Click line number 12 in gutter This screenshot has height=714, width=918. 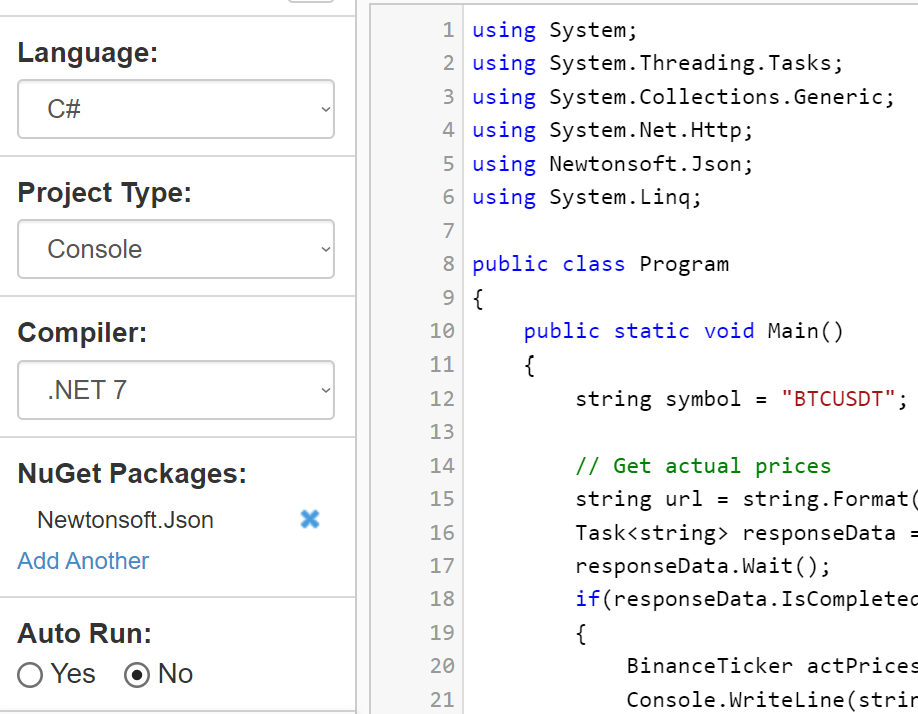pos(442,399)
